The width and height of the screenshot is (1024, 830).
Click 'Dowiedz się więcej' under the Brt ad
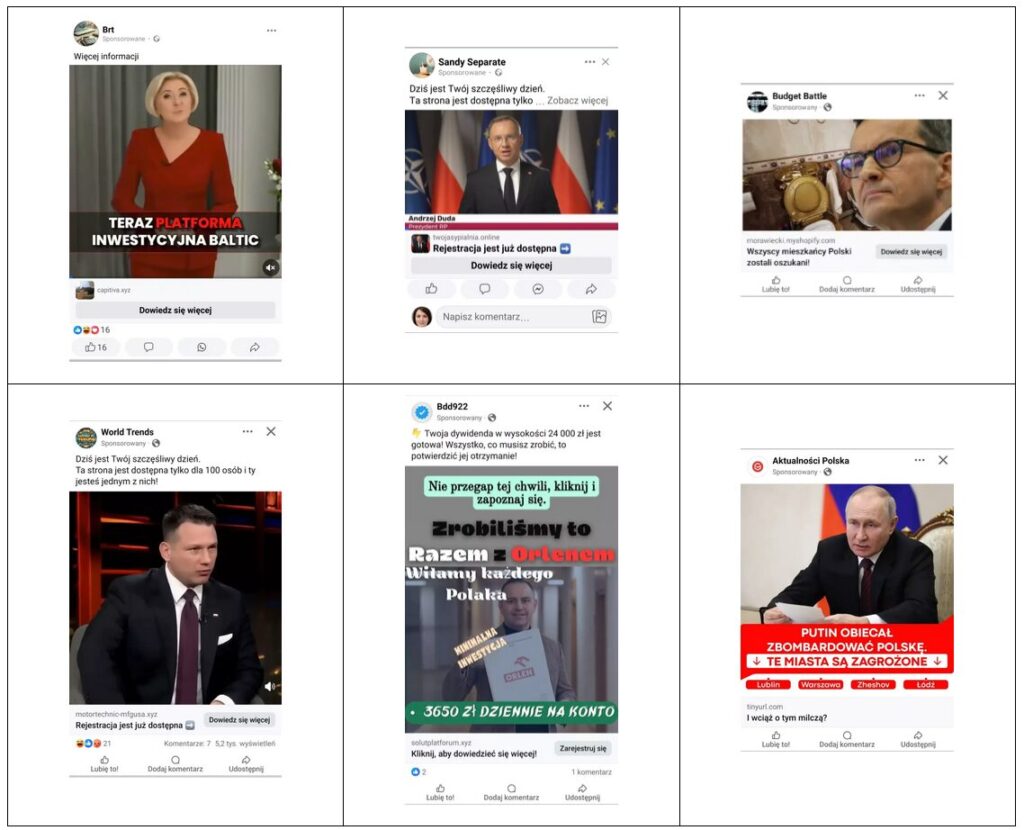click(175, 310)
